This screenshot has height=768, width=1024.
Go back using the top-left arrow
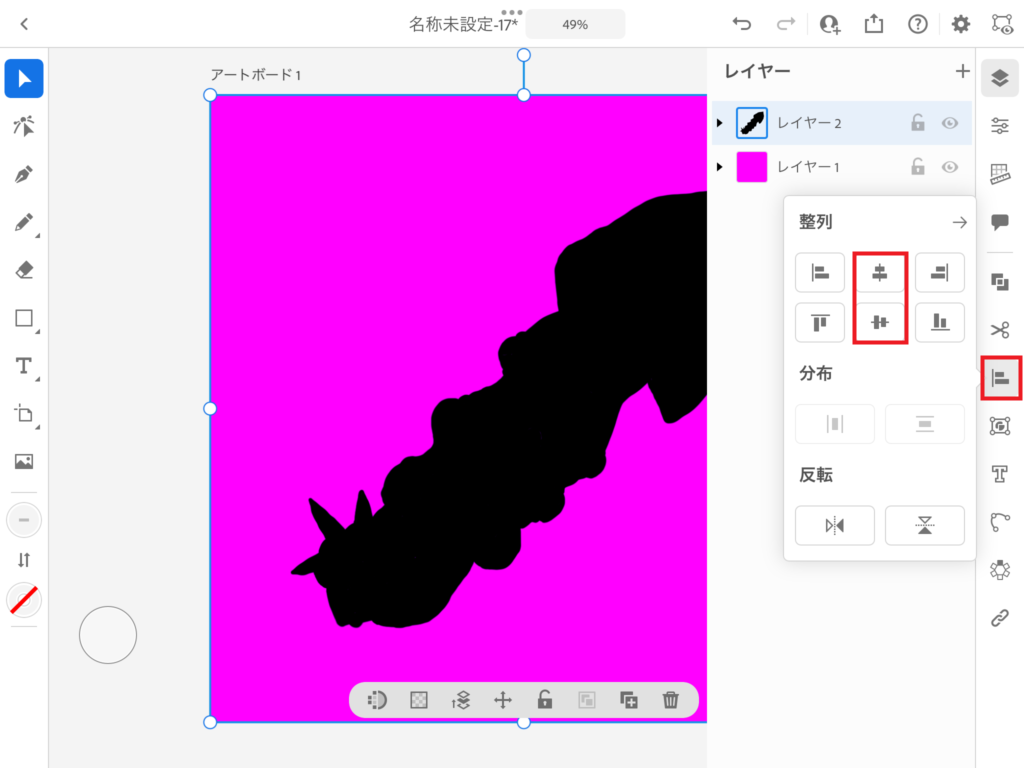[24, 24]
